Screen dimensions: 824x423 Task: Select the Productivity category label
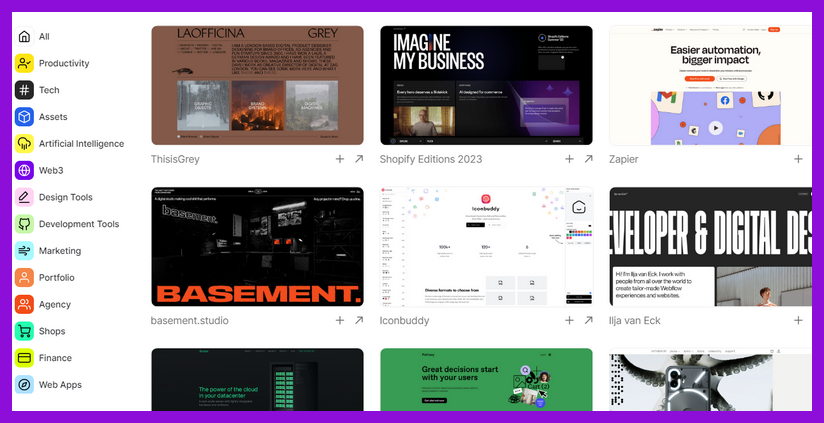64,63
